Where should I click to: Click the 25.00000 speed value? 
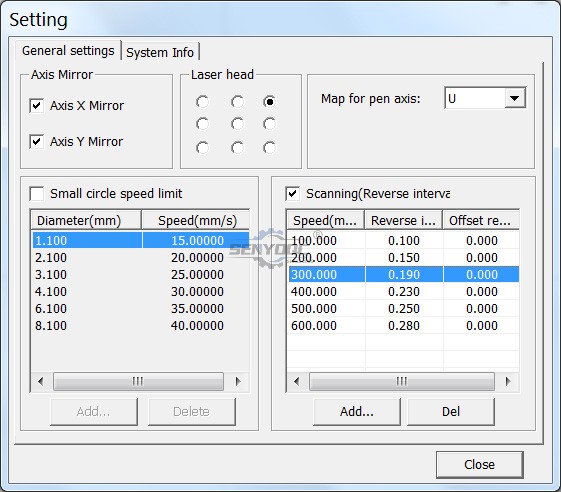tap(197, 274)
